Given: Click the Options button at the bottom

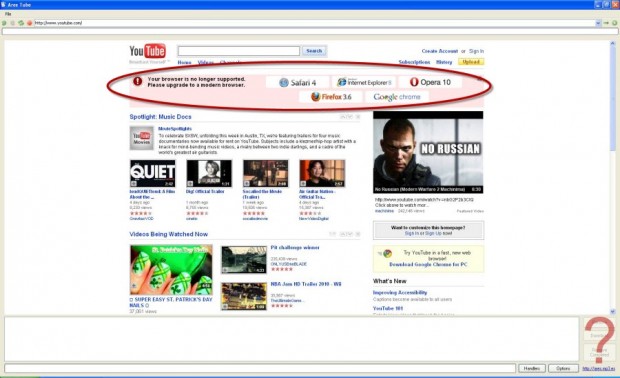Looking at the screenshot, I should [x=563, y=369].
